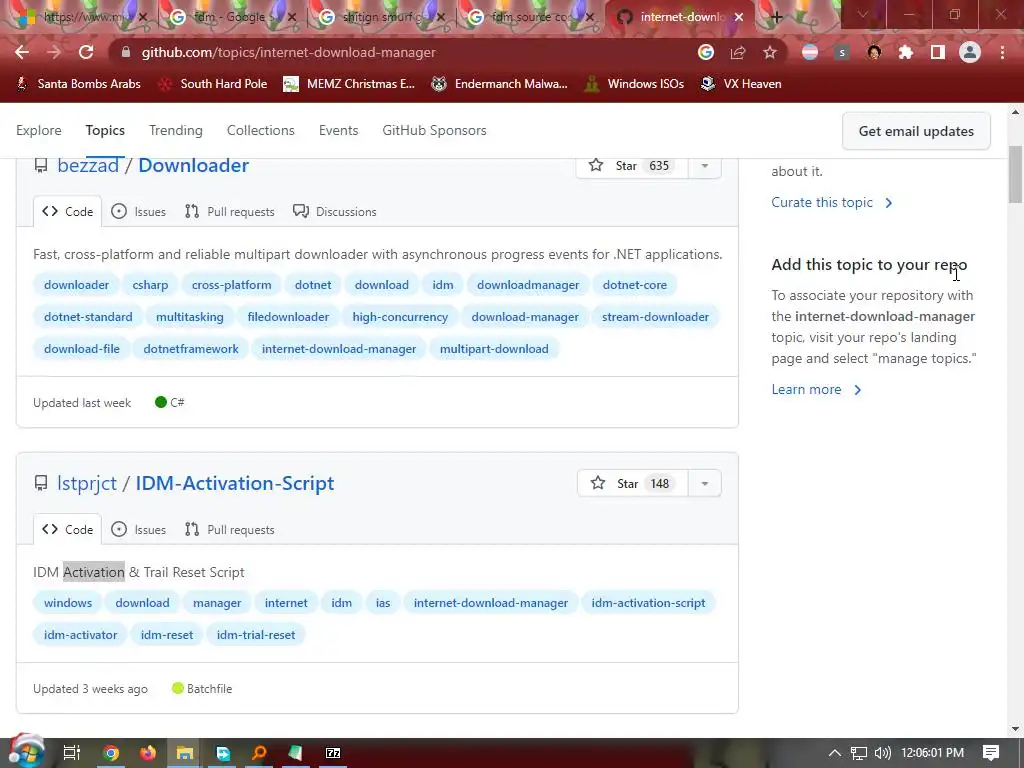Open Chrome's three-dot menu
Viewport: 1024px width, 768px height.
coord(1002,52)
